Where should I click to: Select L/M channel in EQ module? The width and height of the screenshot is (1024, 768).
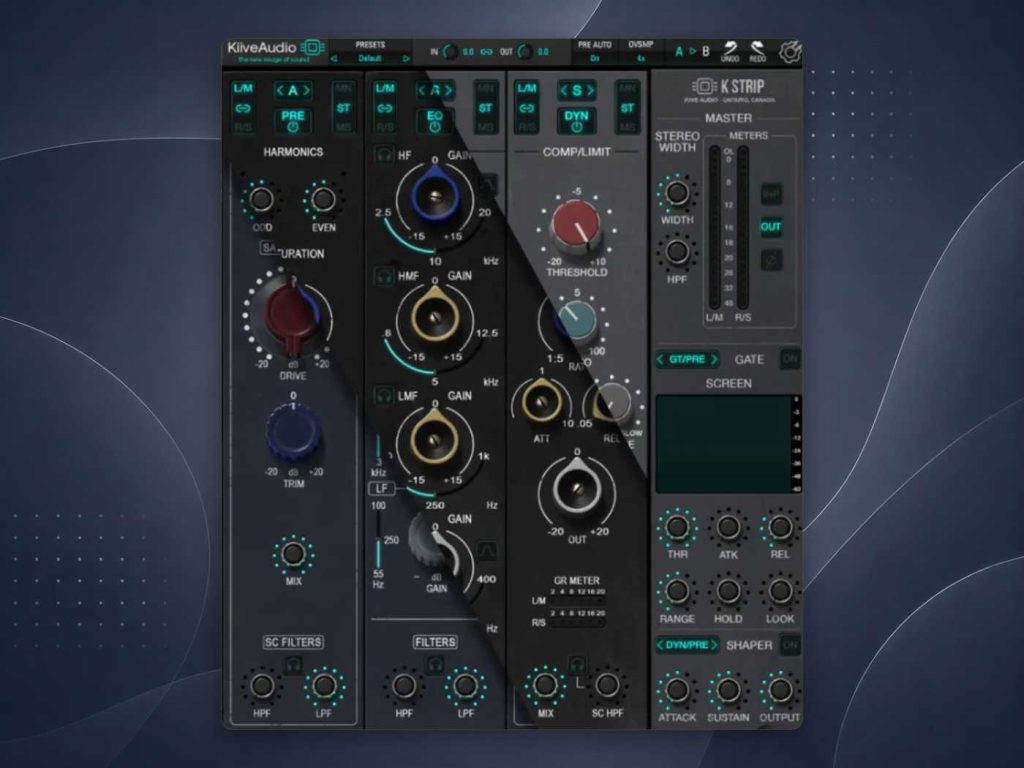click(x=385, y=88)
